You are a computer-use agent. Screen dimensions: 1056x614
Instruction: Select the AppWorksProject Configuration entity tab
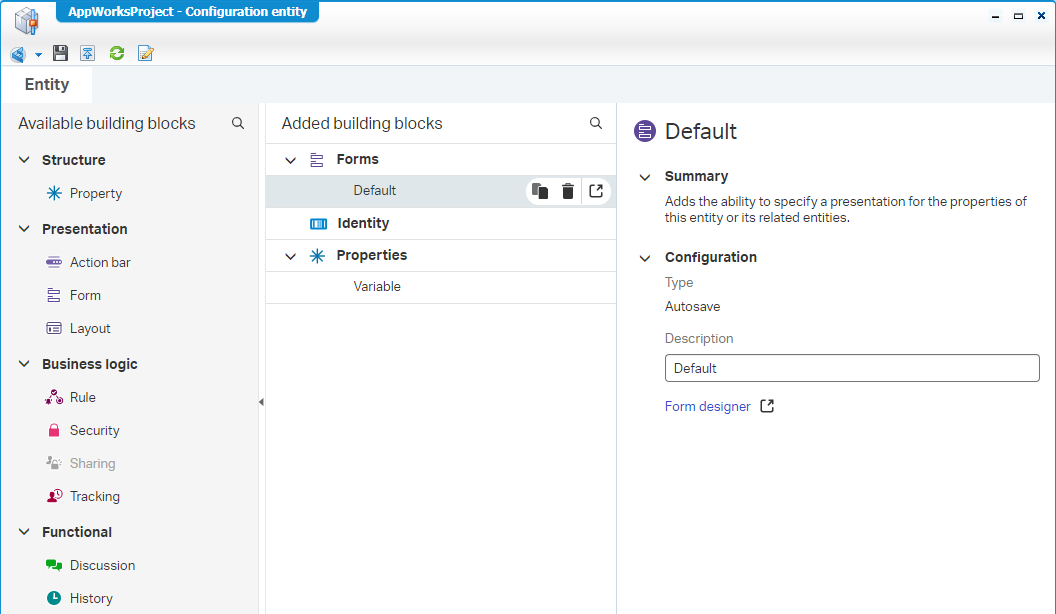187,12
